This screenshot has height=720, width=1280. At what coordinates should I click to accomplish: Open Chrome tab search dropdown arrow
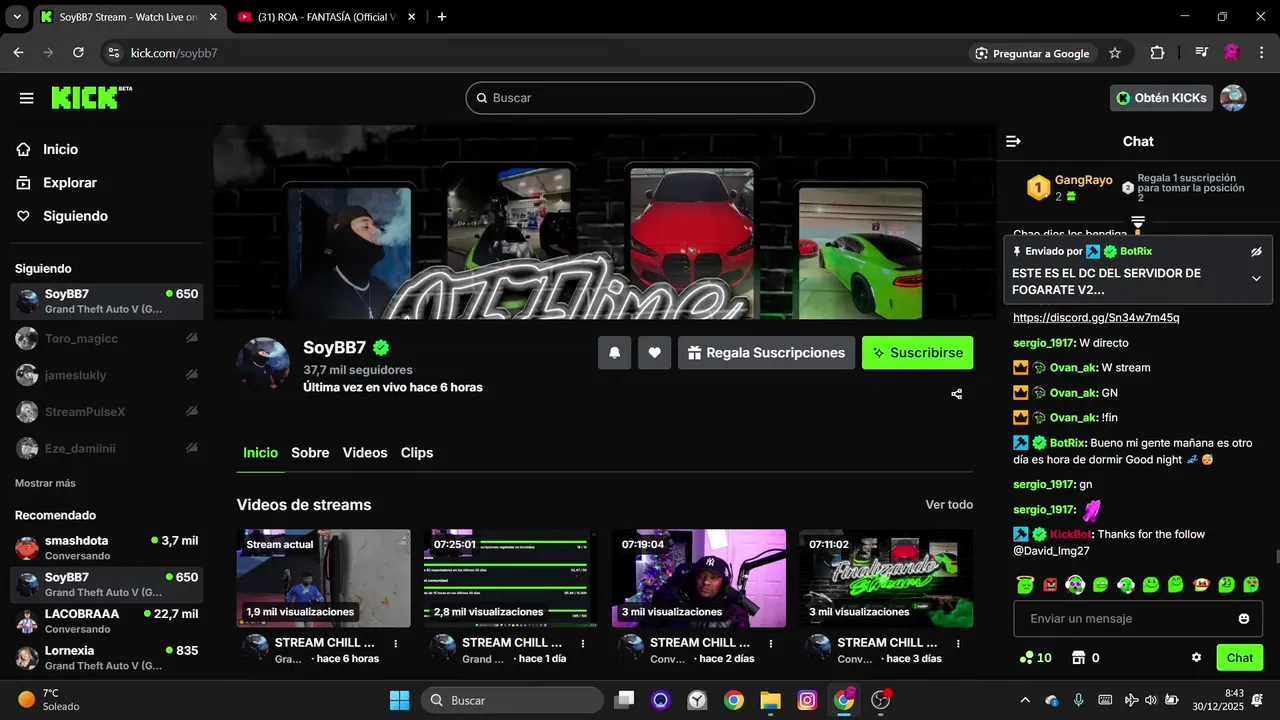pyautogui.click(x=17, y=17)
